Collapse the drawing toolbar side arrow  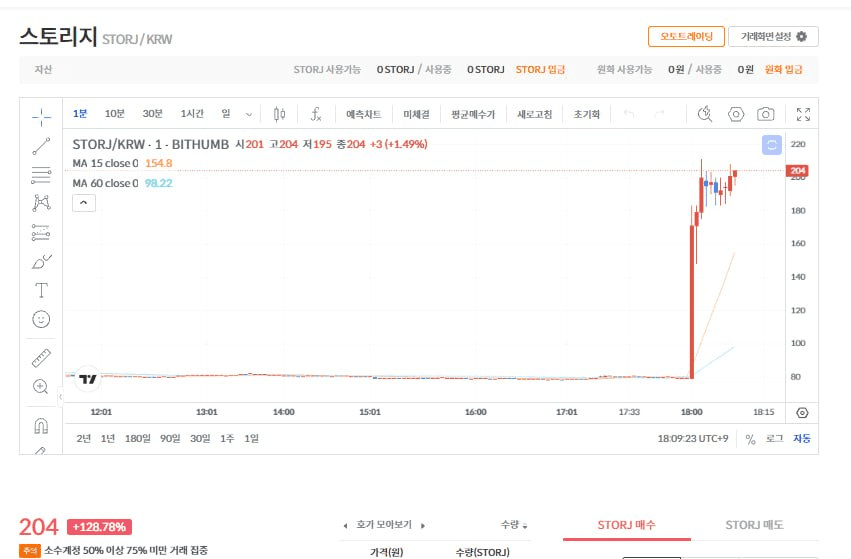pos(60,397)
